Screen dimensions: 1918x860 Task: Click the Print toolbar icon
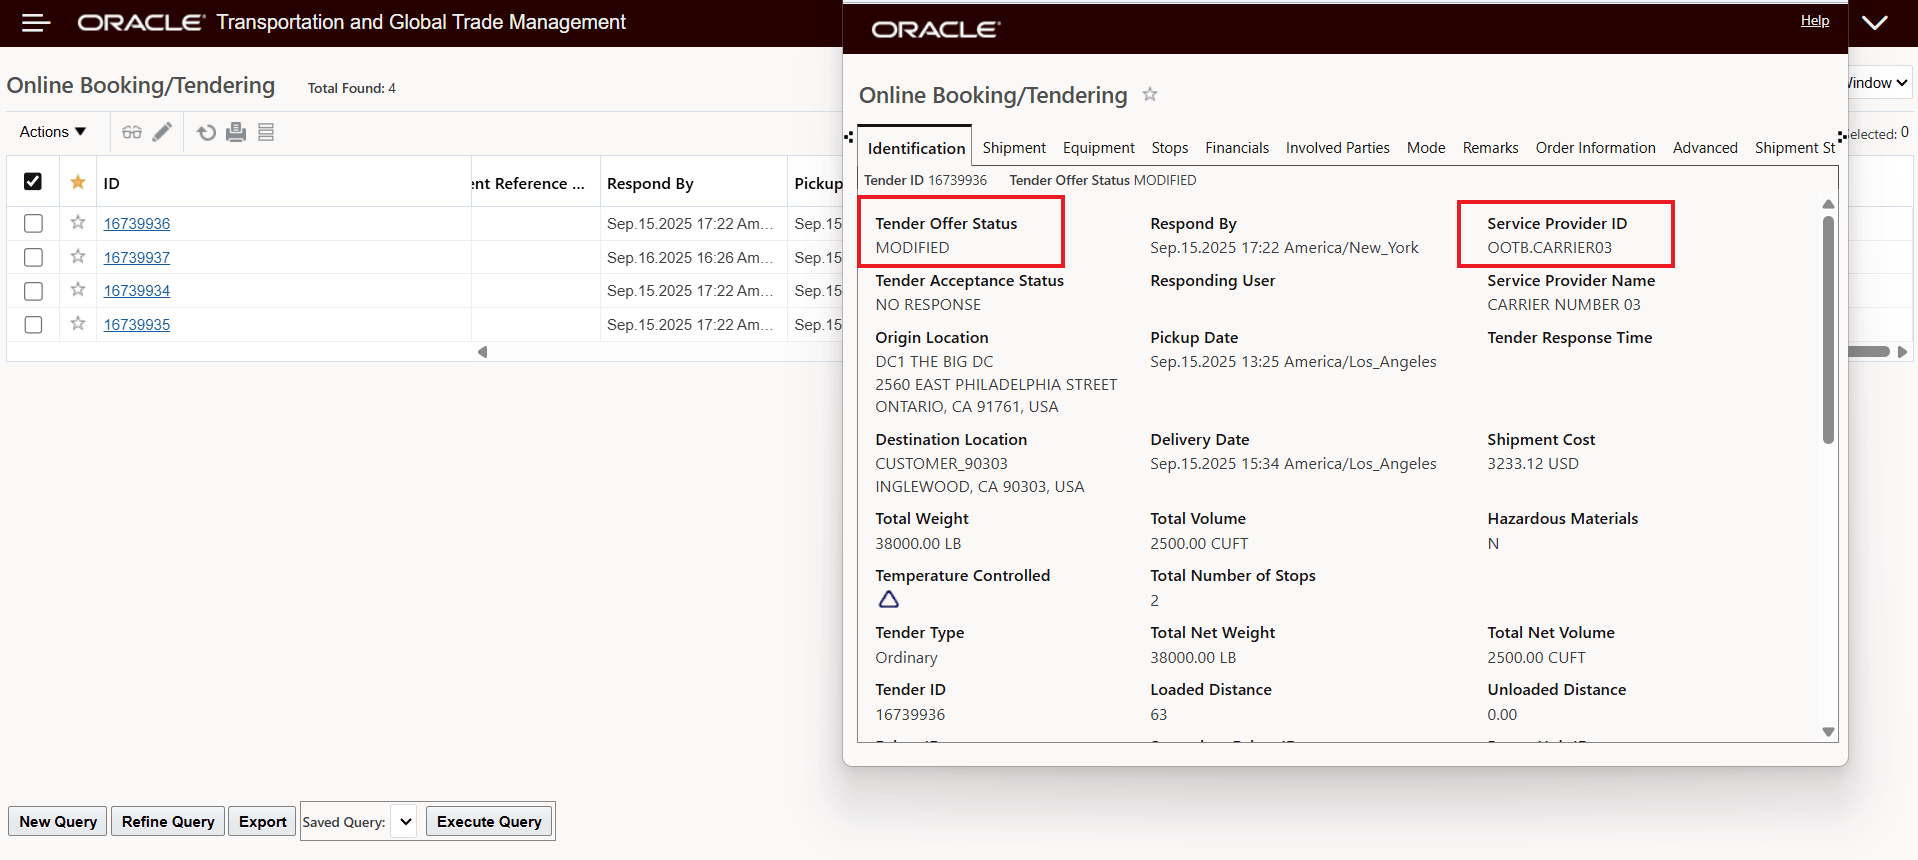(236, 132)
